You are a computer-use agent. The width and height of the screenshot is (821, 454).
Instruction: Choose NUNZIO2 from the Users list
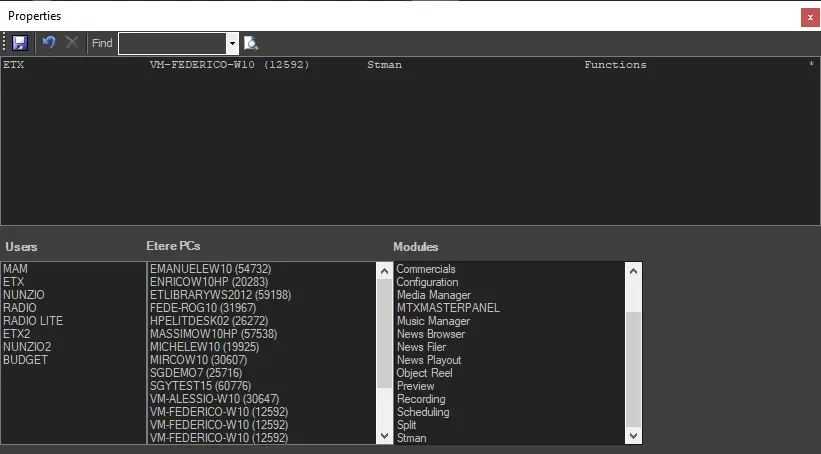coord(27,347)
